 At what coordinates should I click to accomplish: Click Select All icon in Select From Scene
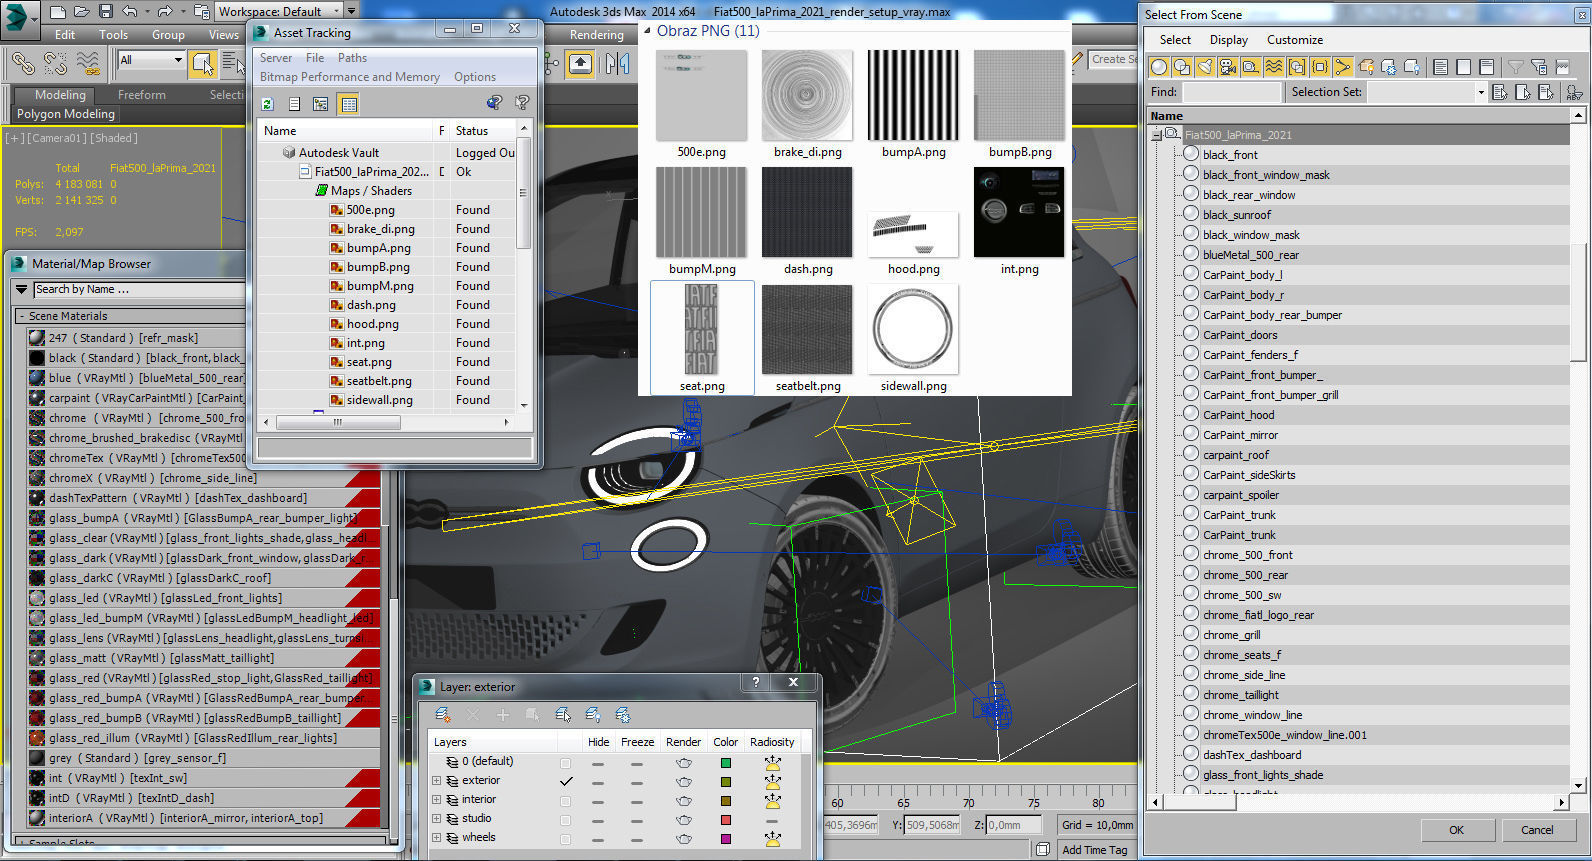(x=1441, y=67)
